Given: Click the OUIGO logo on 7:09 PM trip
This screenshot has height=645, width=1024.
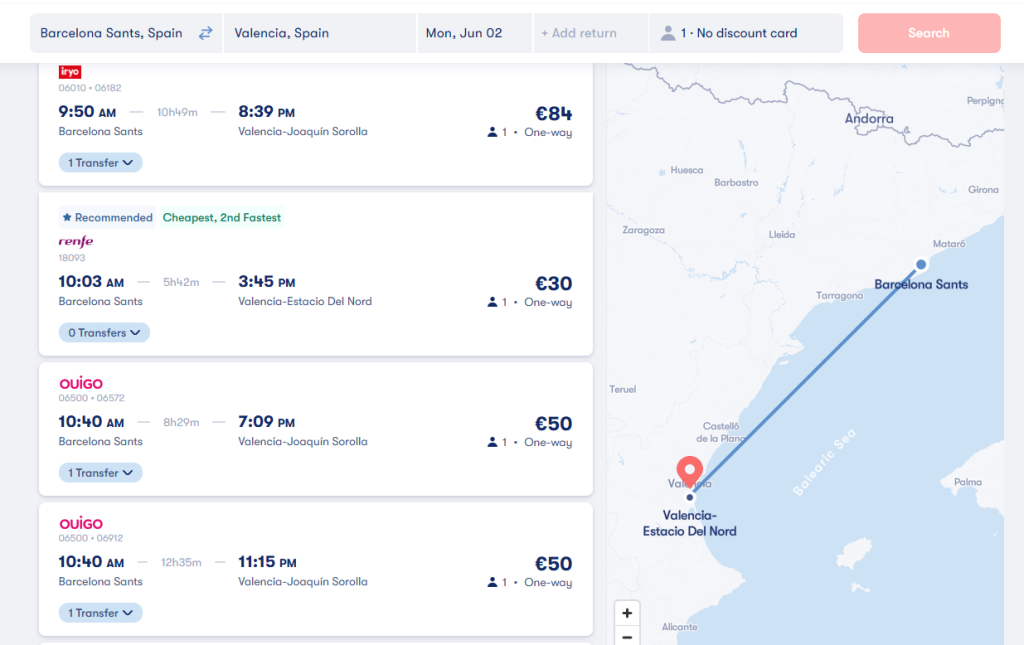Looking at the screenshot, I should (81, 384).
